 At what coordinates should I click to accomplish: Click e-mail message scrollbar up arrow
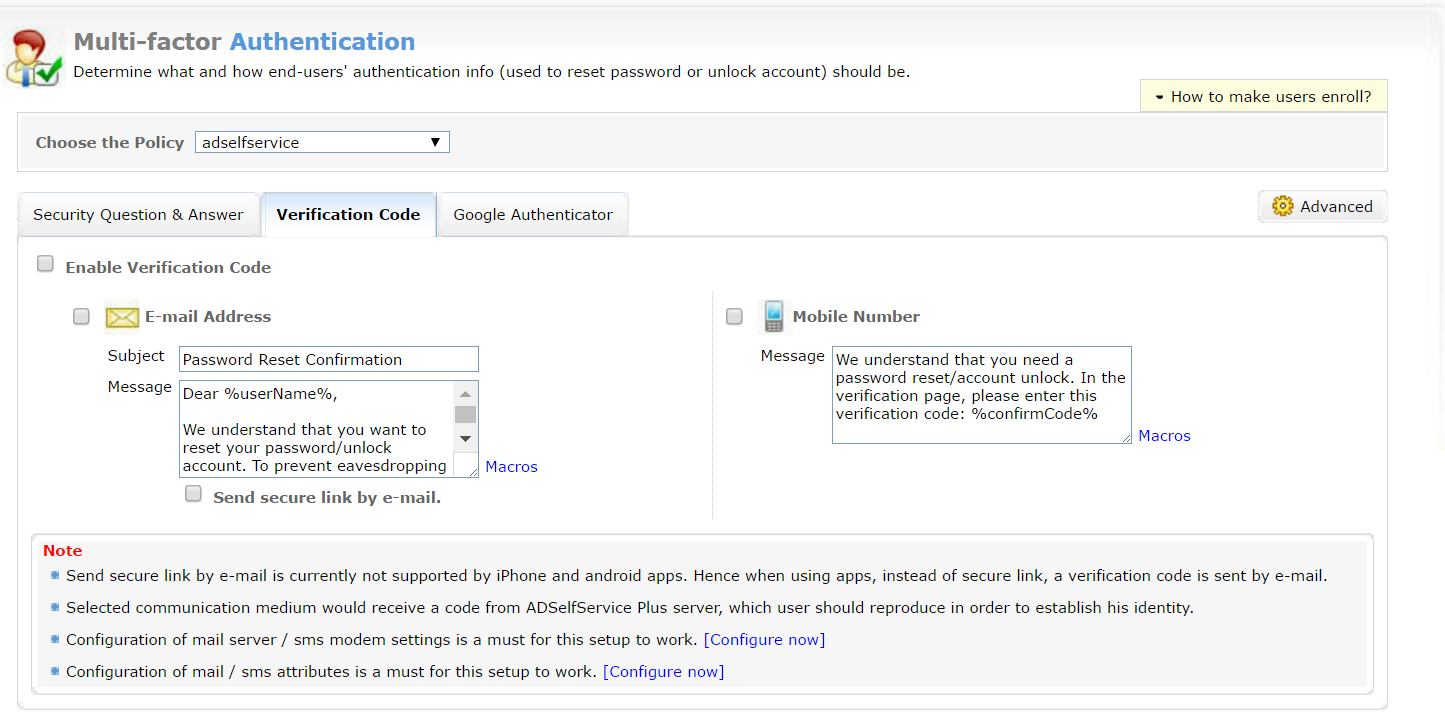click(465, 393)
